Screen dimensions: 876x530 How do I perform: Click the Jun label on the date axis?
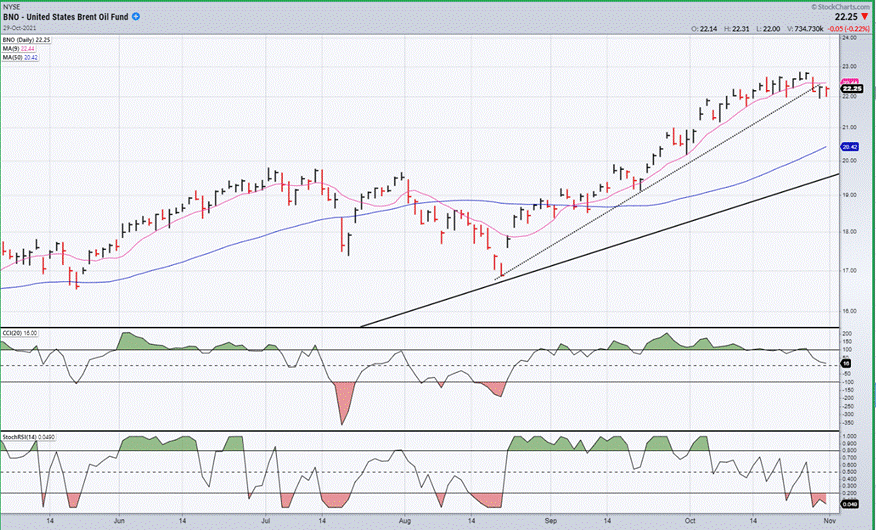coord(119,521)
